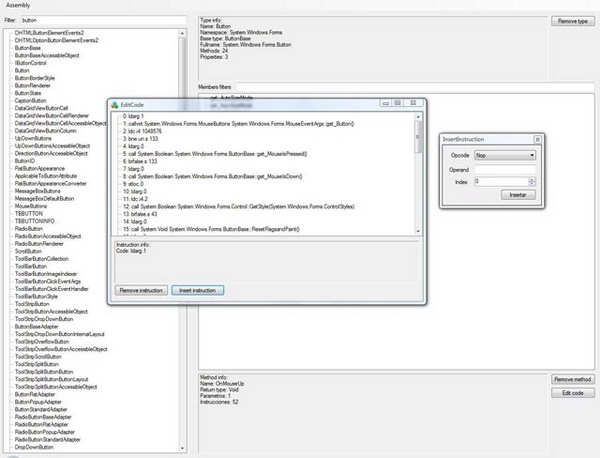
Task: Switch to the Members filters tab
Action: tap(216, 87)
